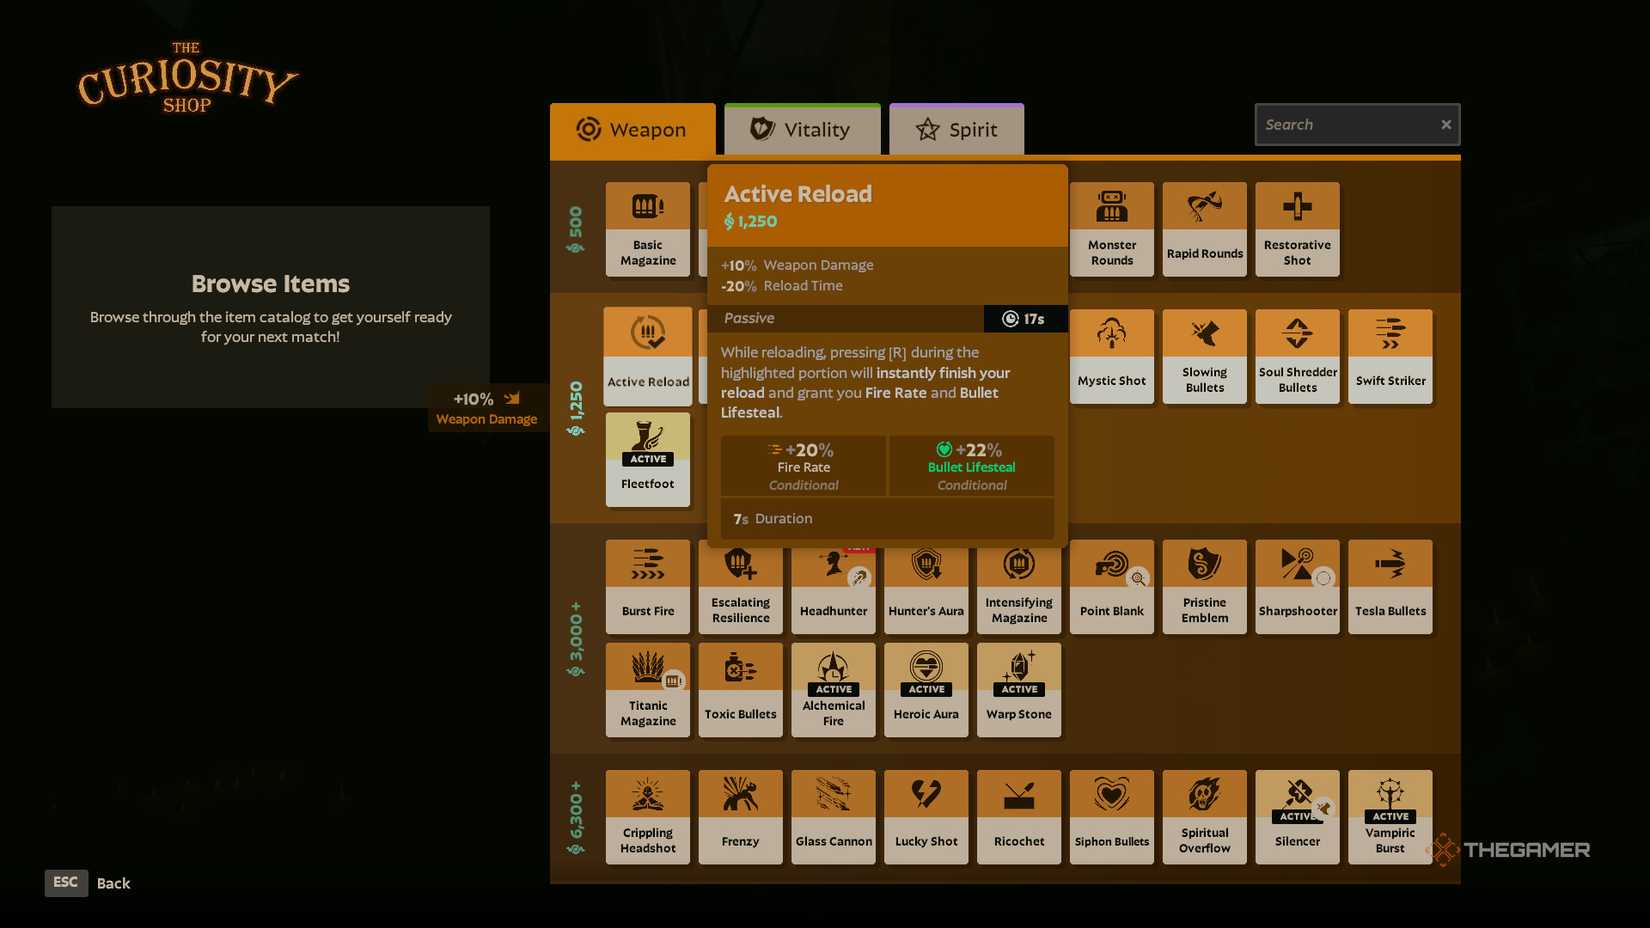The width and height of the screenshot is (1650, 928).
Task: Pick the Swift Striker item
Action: 1390,356
